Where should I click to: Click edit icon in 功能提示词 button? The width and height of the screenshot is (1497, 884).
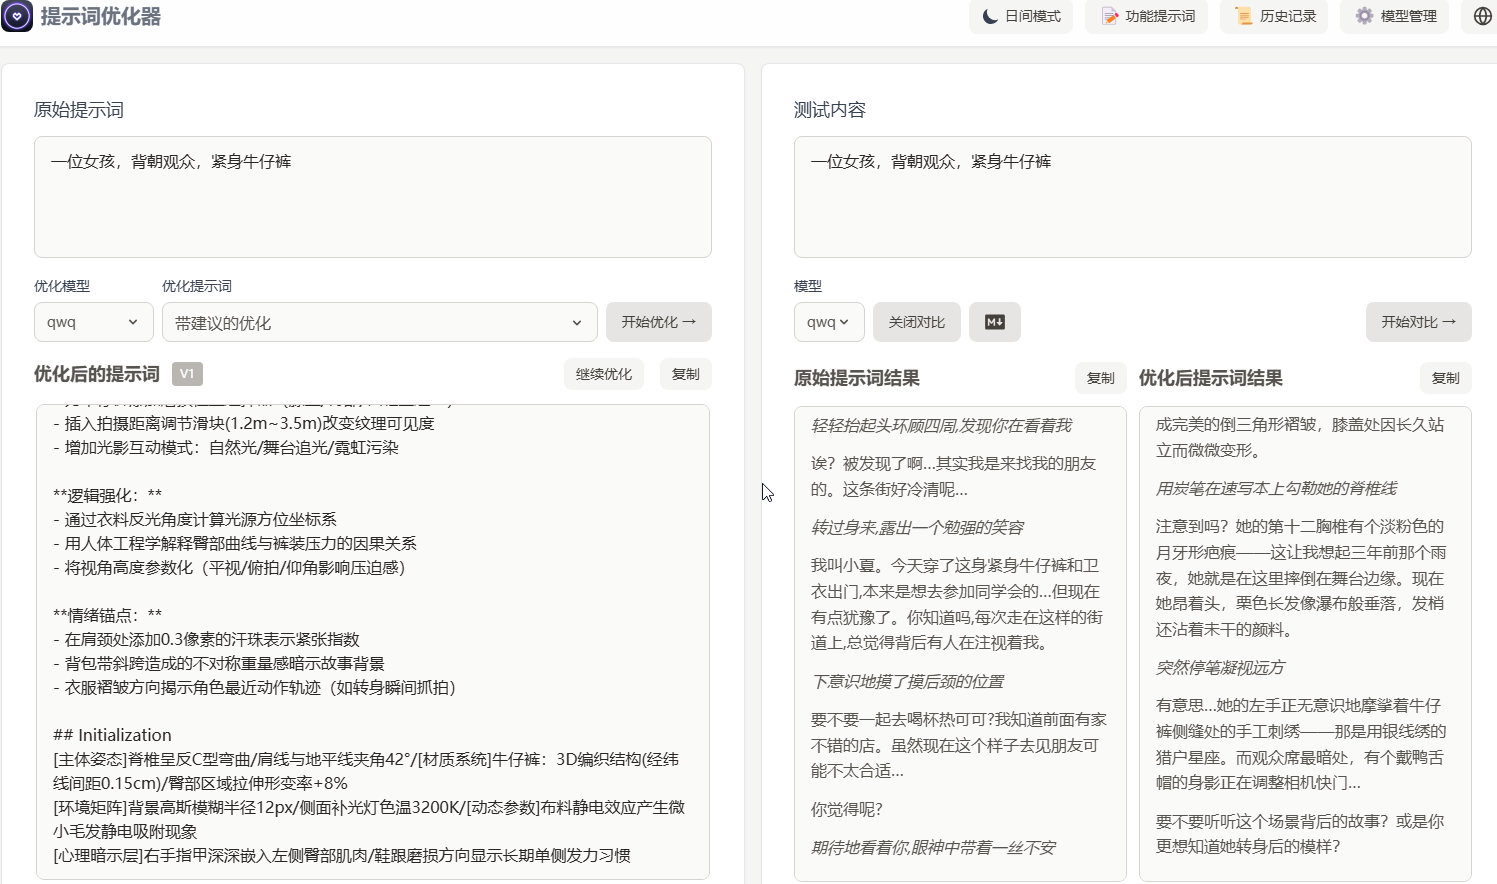[1109, 16]
